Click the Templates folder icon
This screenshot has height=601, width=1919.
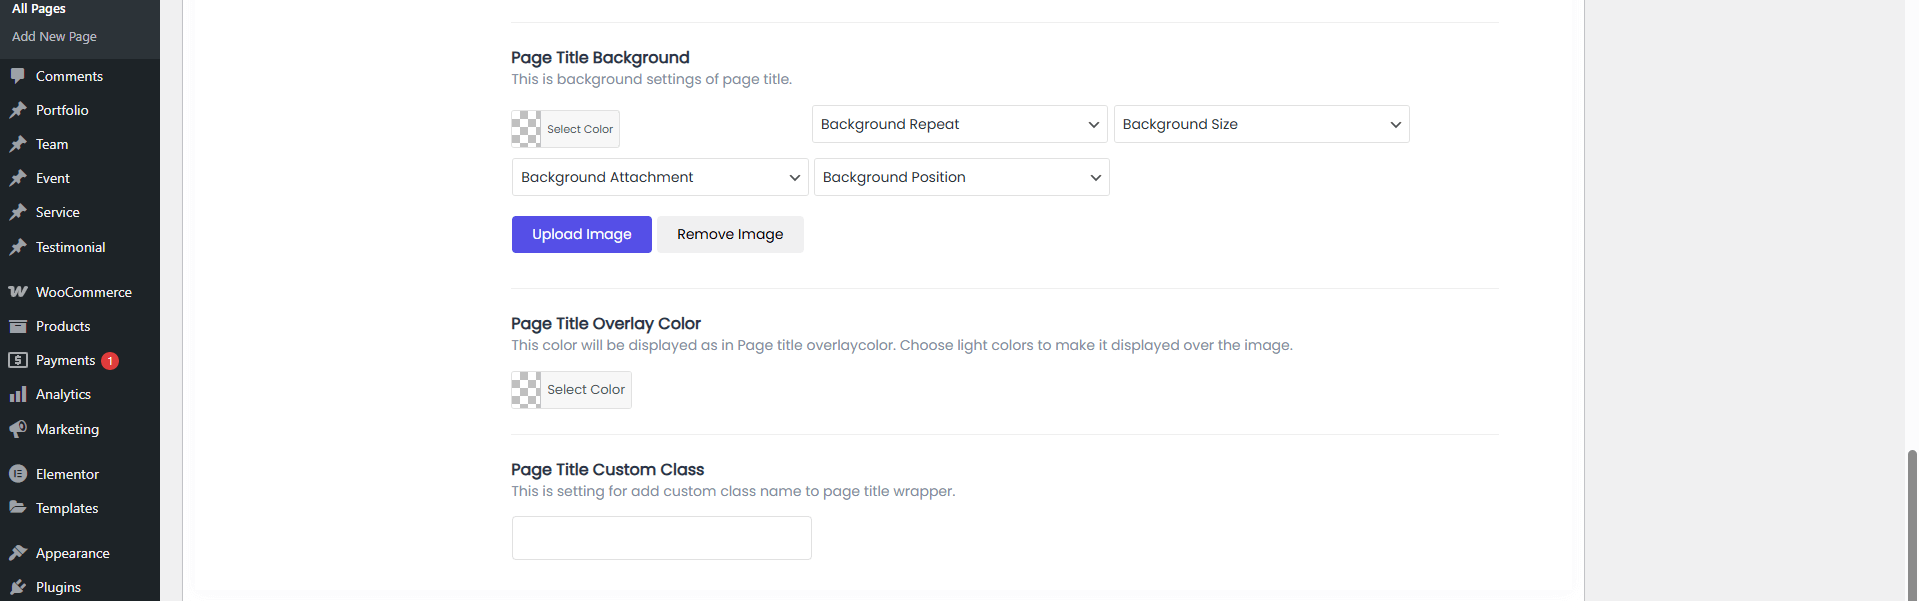(x=18, y=508)
